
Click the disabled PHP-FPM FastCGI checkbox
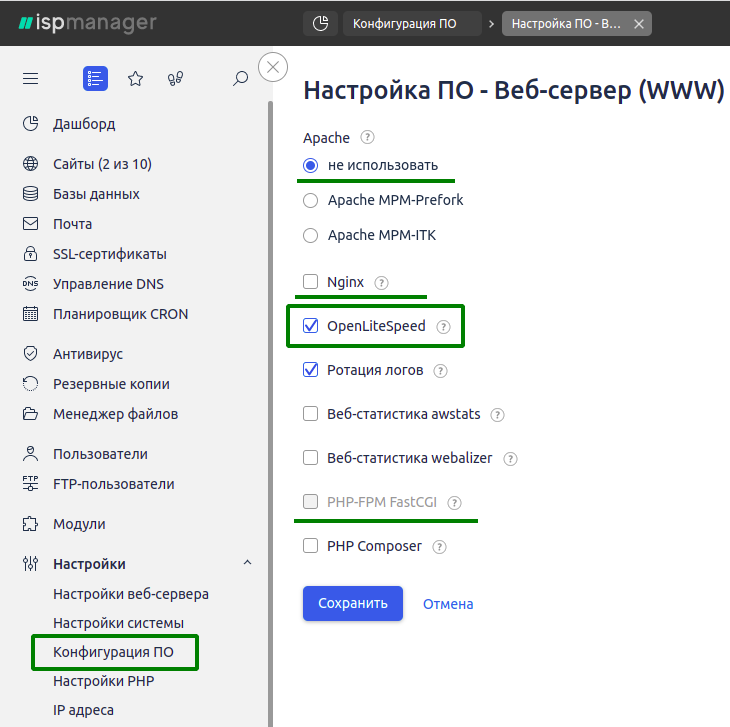point(311,502)
